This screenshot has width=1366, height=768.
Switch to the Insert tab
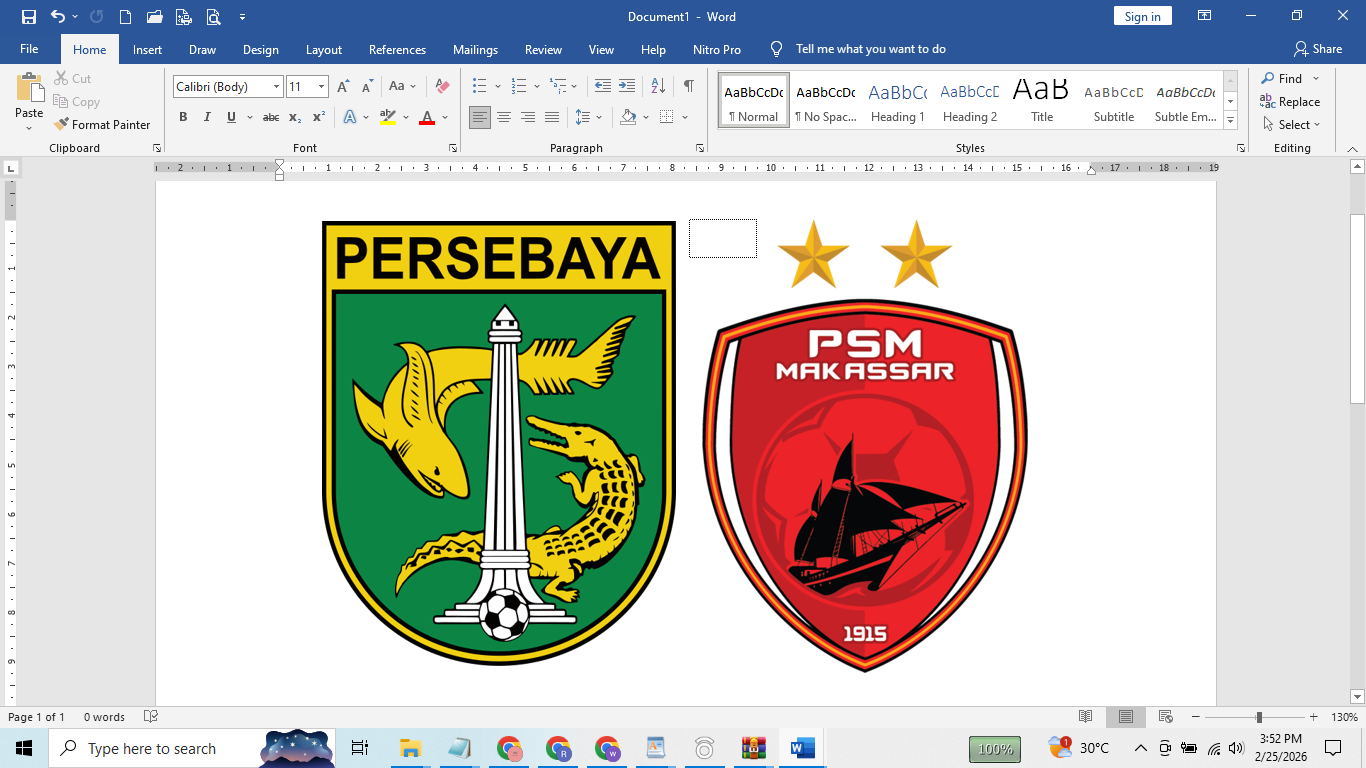point(147,48)
